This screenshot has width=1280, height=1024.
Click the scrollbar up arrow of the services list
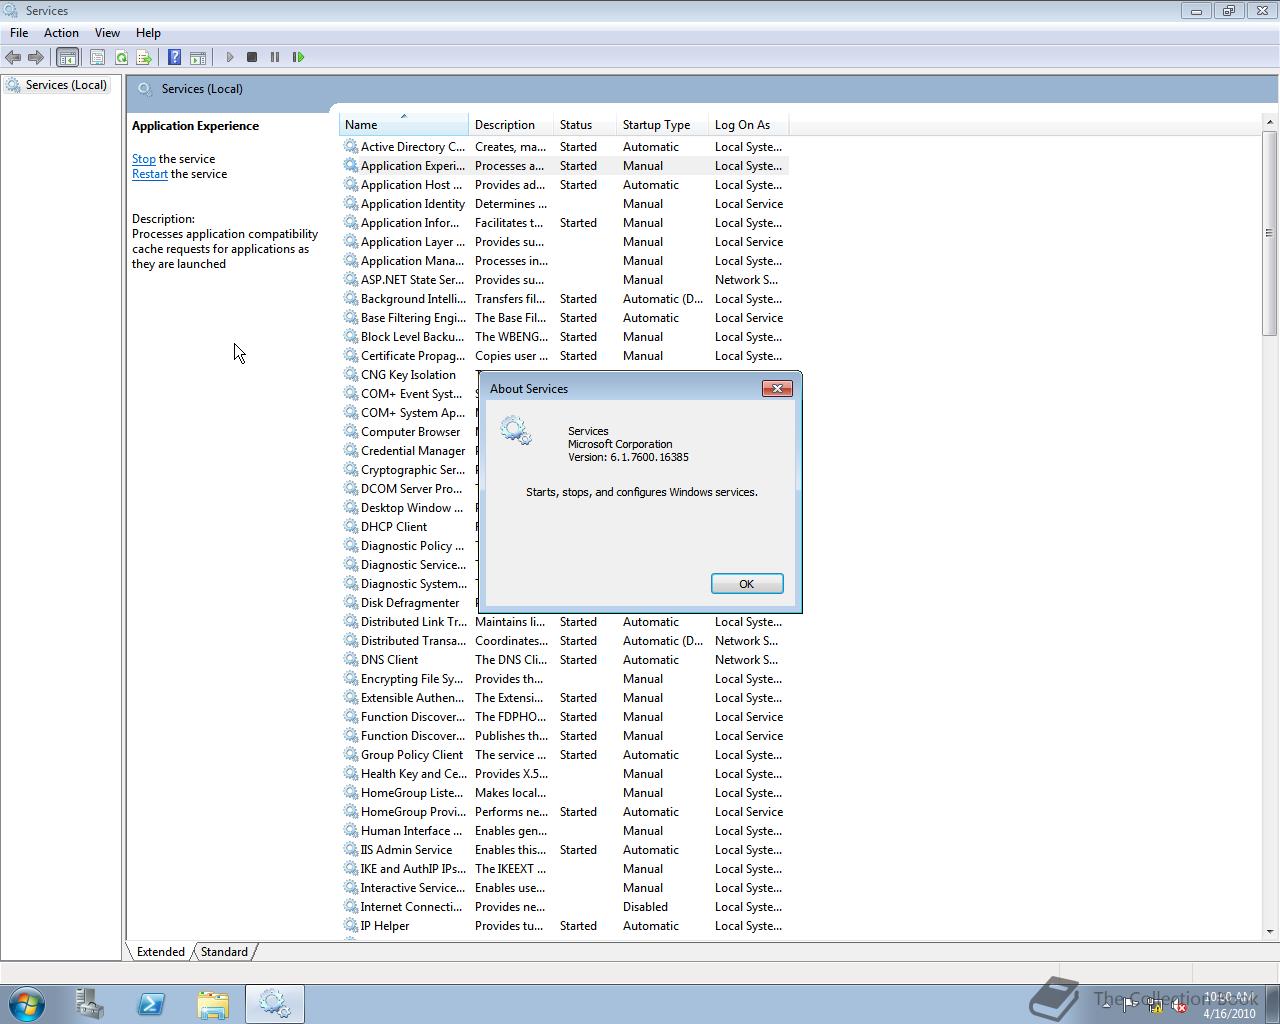click(x=1270, y=122)
